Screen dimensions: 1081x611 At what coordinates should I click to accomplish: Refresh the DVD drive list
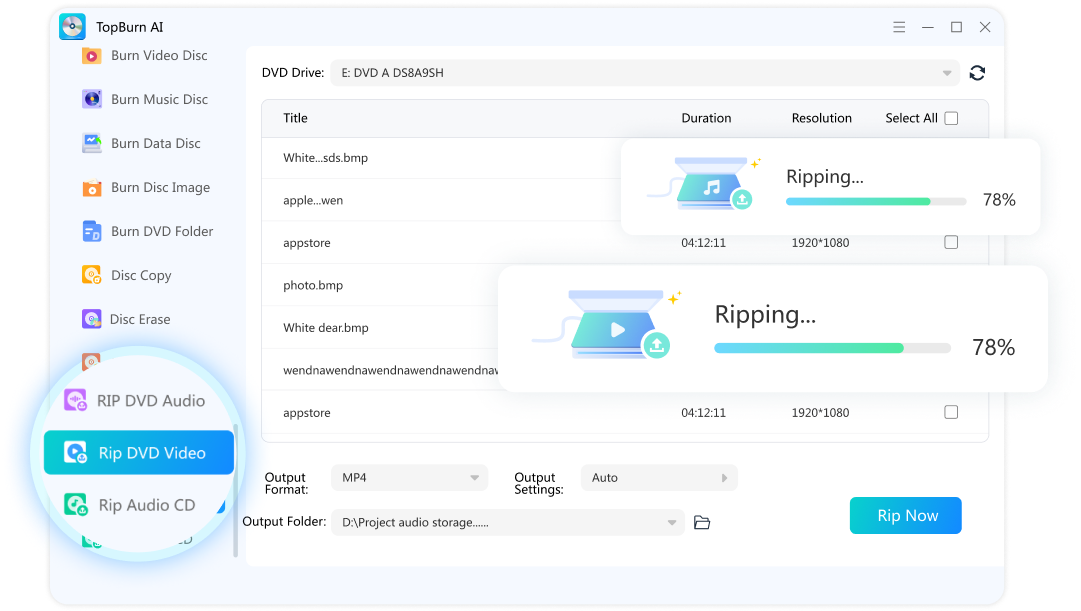pyautogui.click(x=977, y=73)
